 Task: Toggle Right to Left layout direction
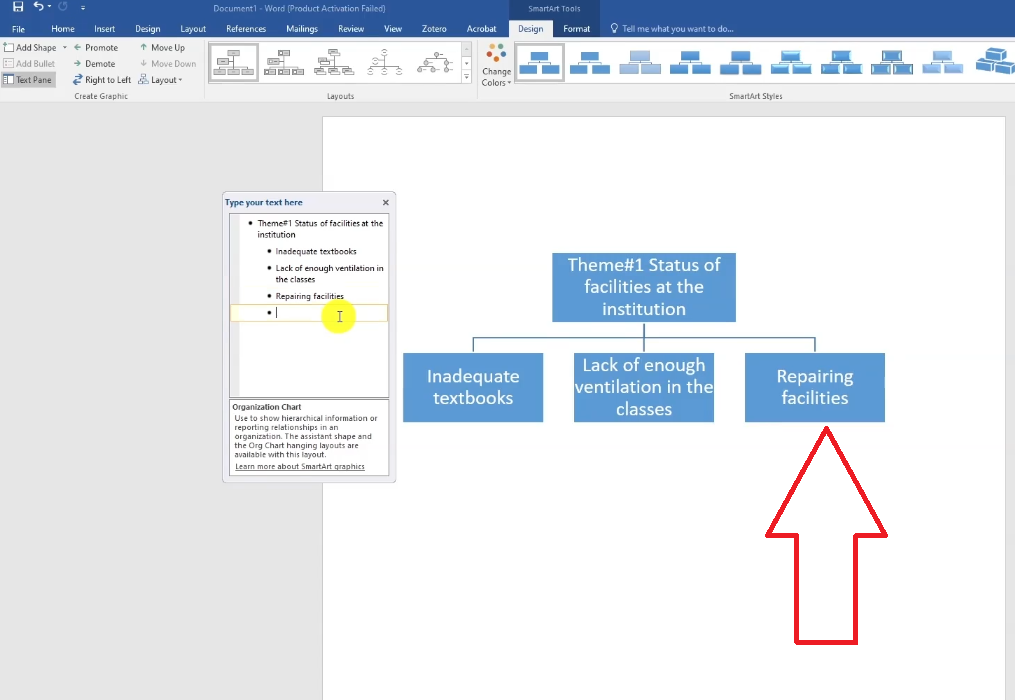coord(102,79)
